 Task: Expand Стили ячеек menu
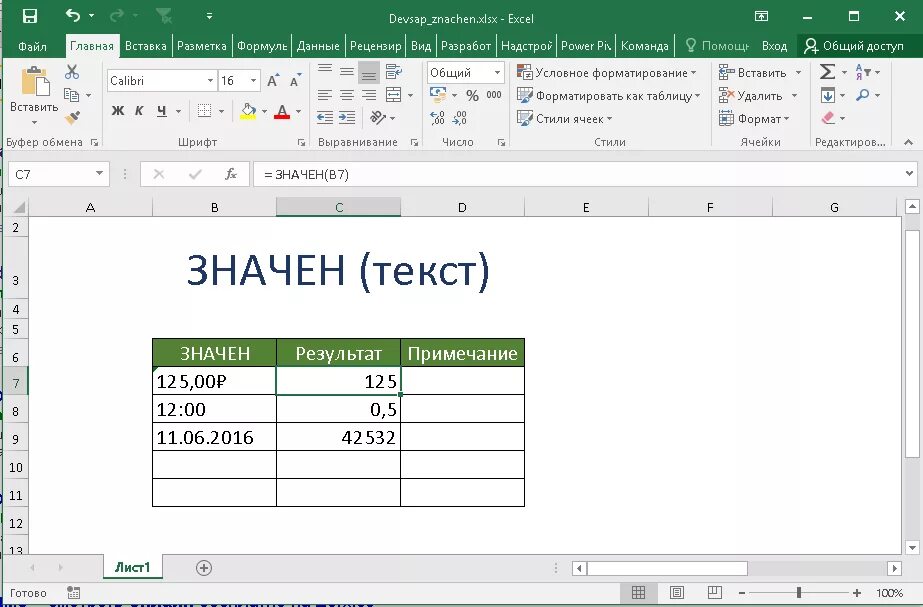tap(609, 118)
